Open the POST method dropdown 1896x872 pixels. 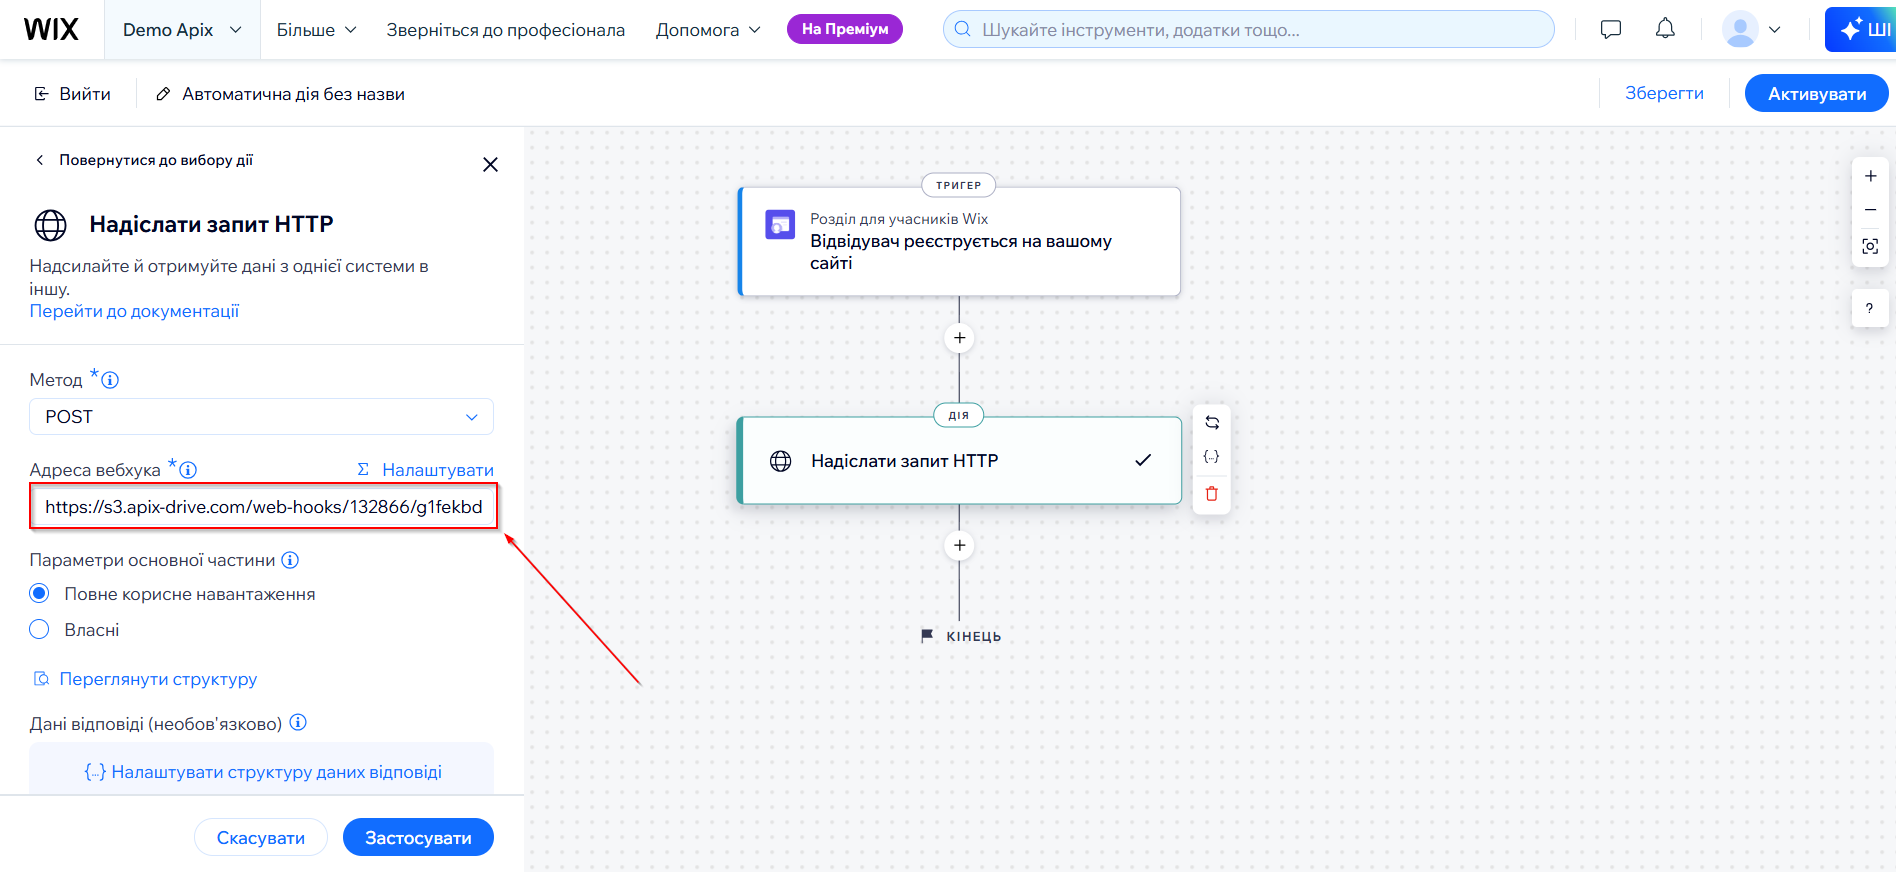click(x=261, y=417)
